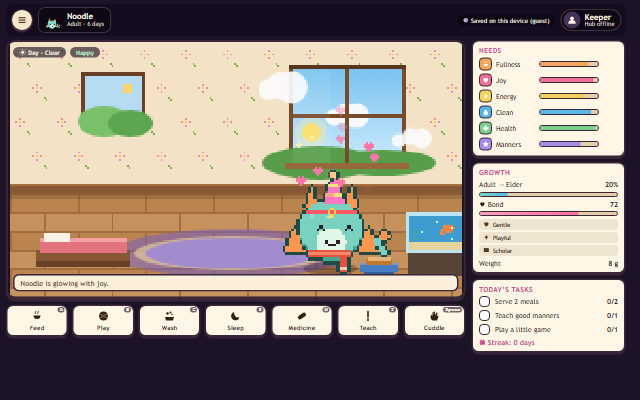
Task: Click the pink bed in the room
Action: click(83, 249)
